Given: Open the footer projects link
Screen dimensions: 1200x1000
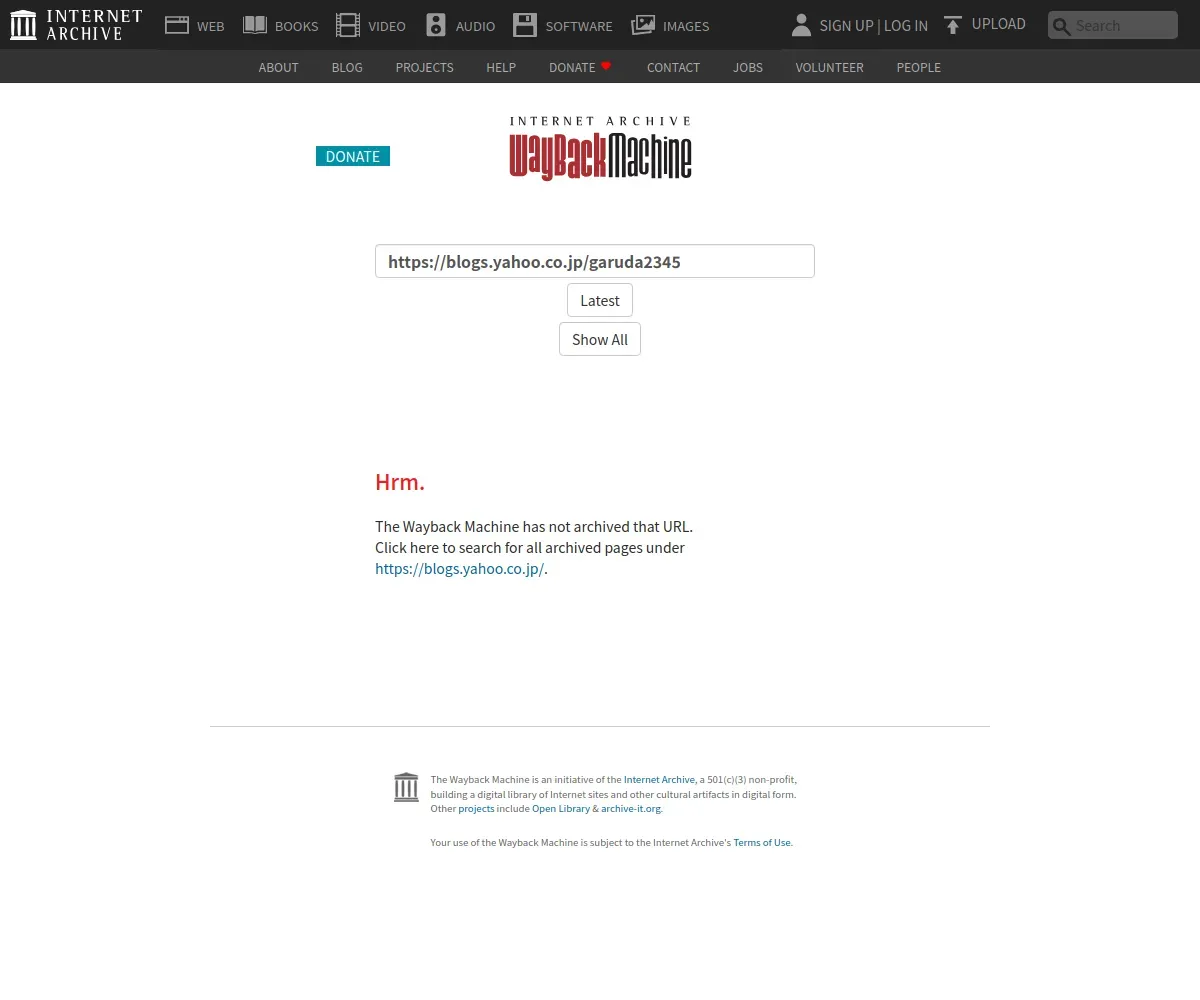Looking at the screenshot, I should point(476,808).
